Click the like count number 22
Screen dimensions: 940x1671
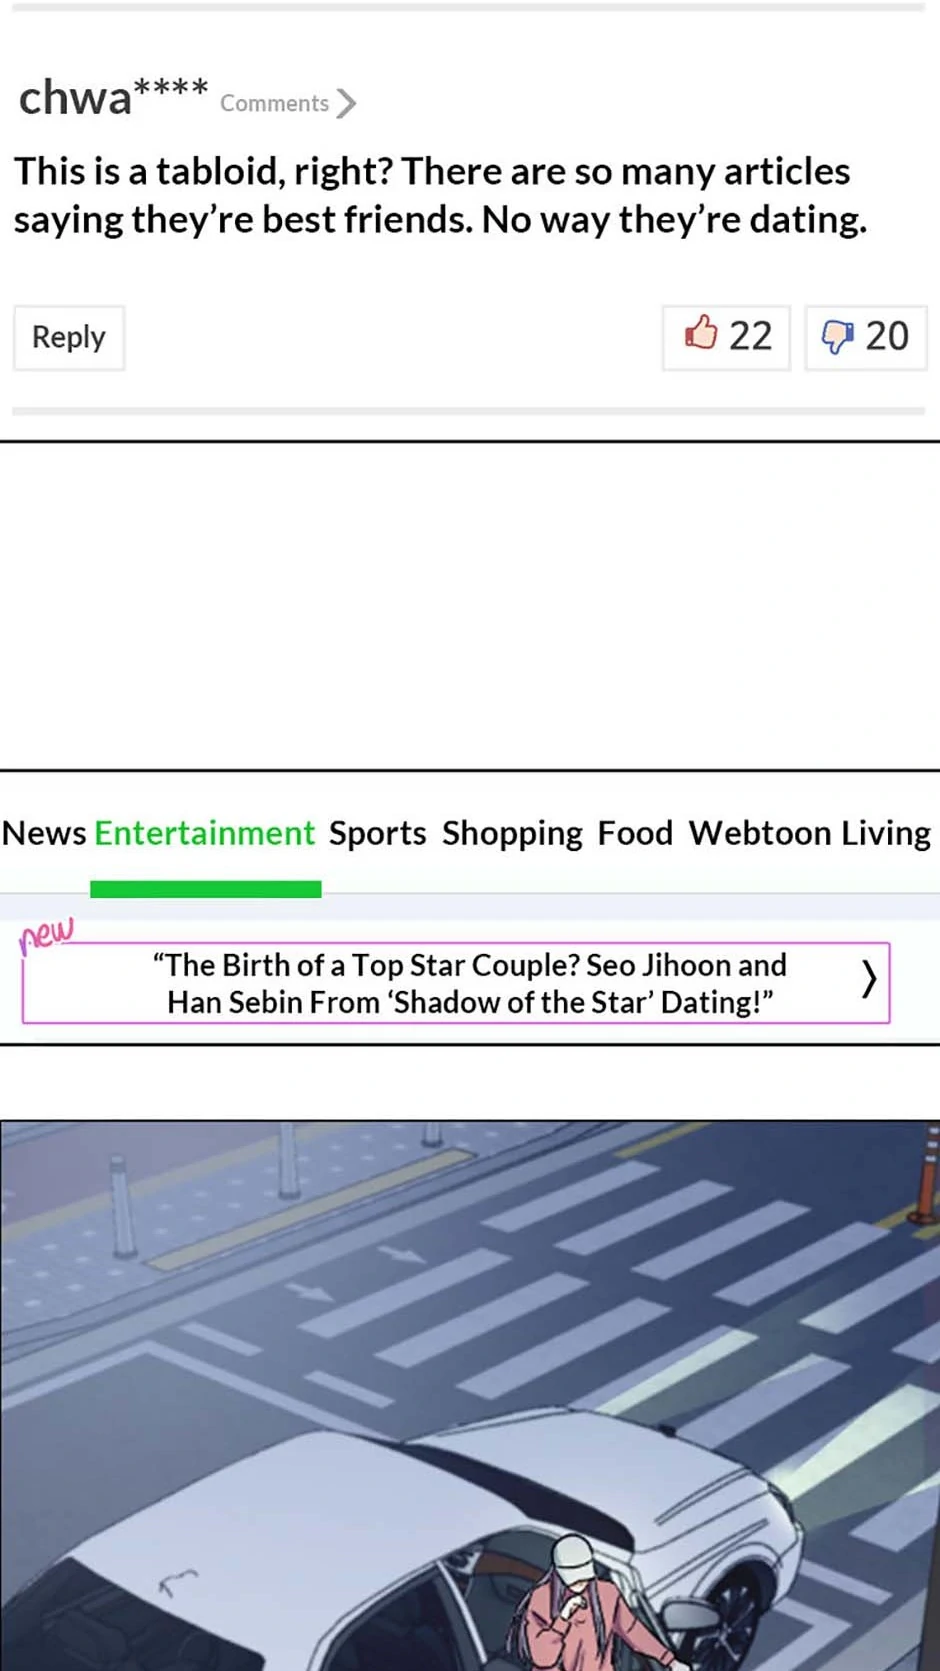pyautogui.click(x=750, y=337)
